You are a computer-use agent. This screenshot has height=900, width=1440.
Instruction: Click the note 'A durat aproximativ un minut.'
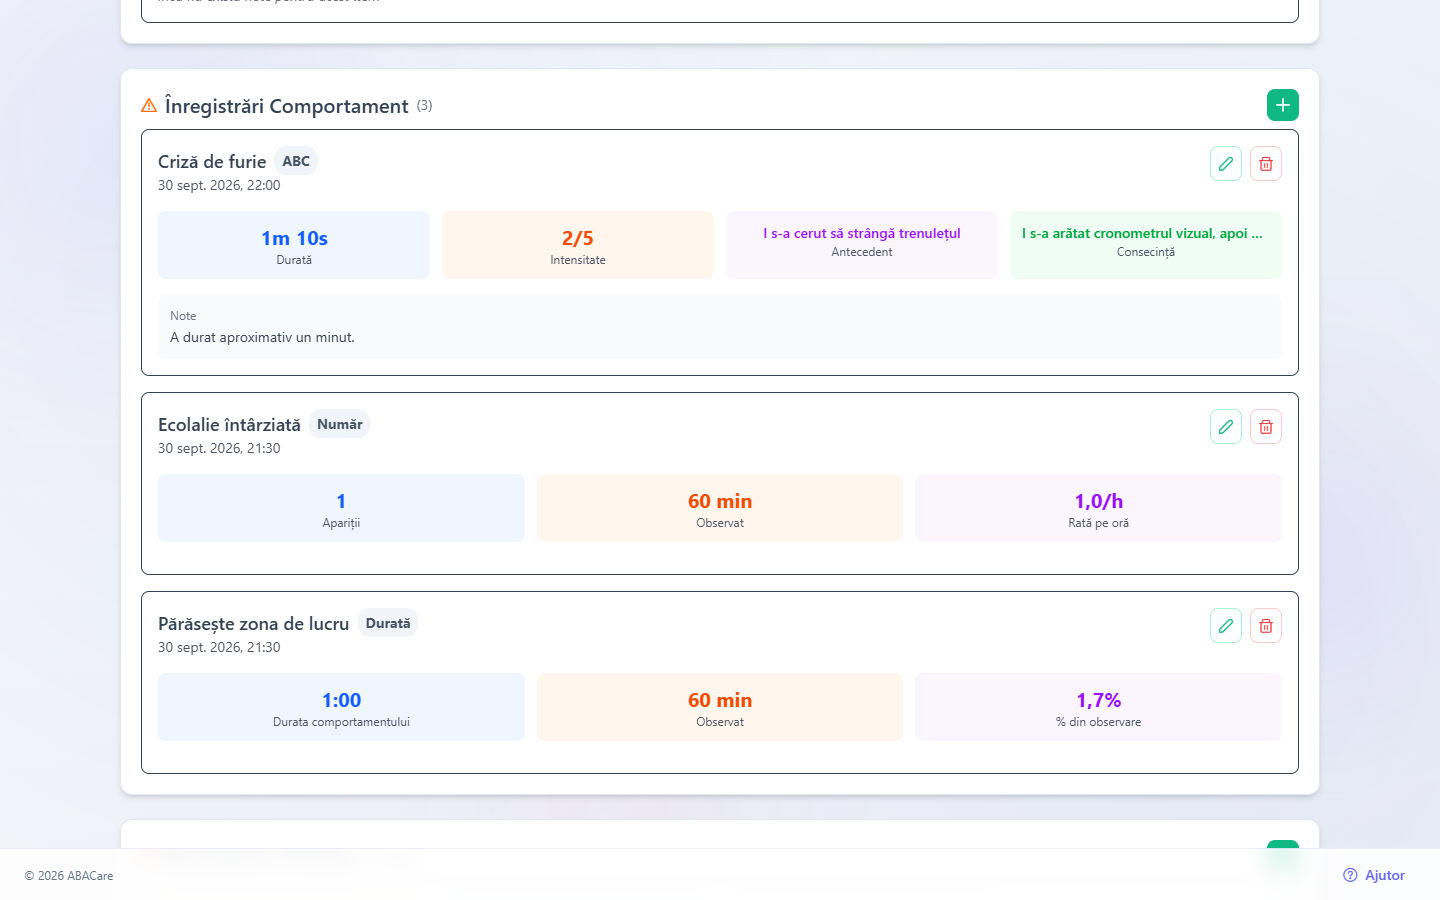pos(262,337)
